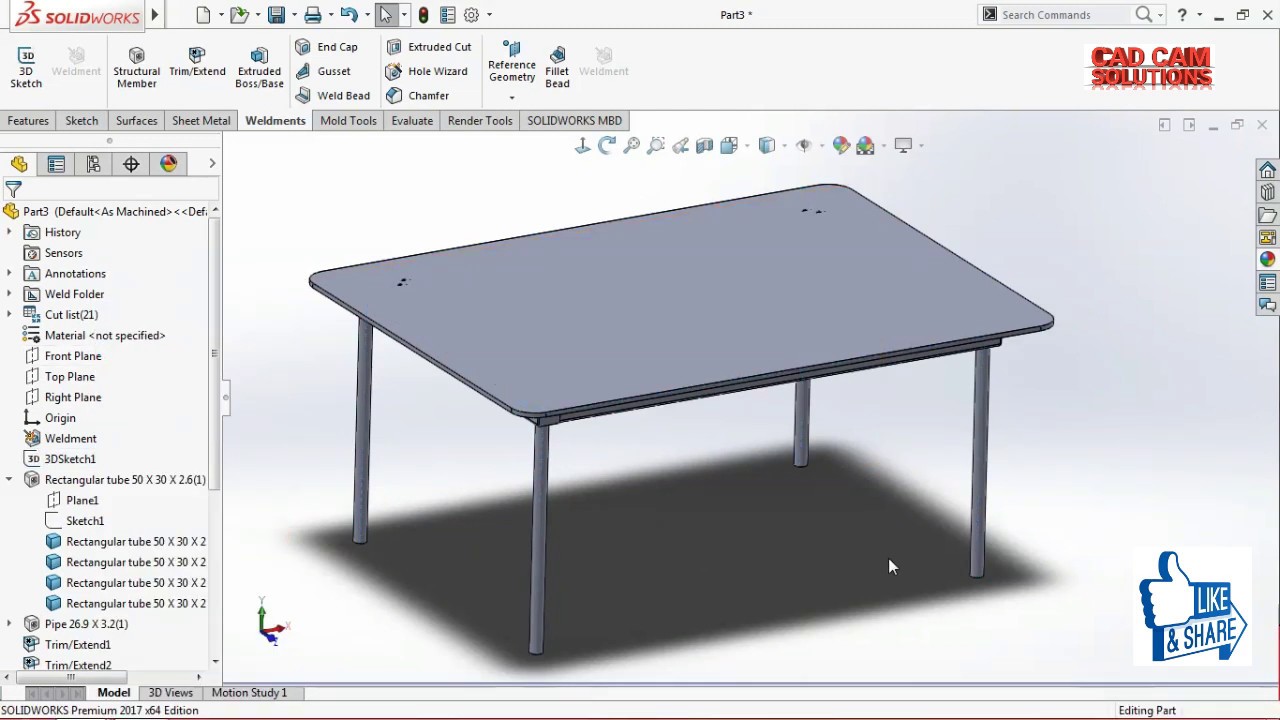Viewport: 1280px width, 720px height.
Task: Select Top Plane in the tree
Action: point(70,377)
